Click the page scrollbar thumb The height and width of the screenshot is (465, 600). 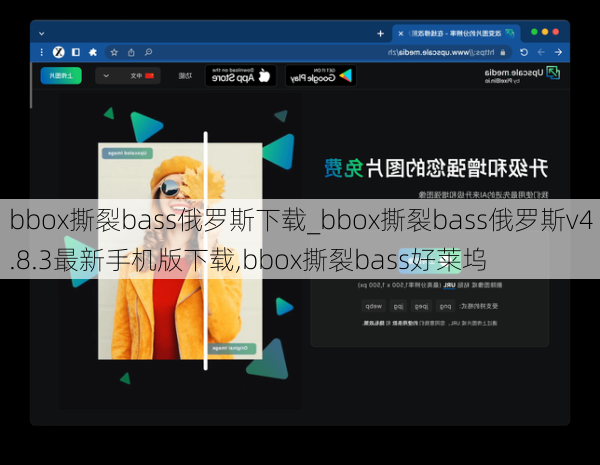click(31, 86)
